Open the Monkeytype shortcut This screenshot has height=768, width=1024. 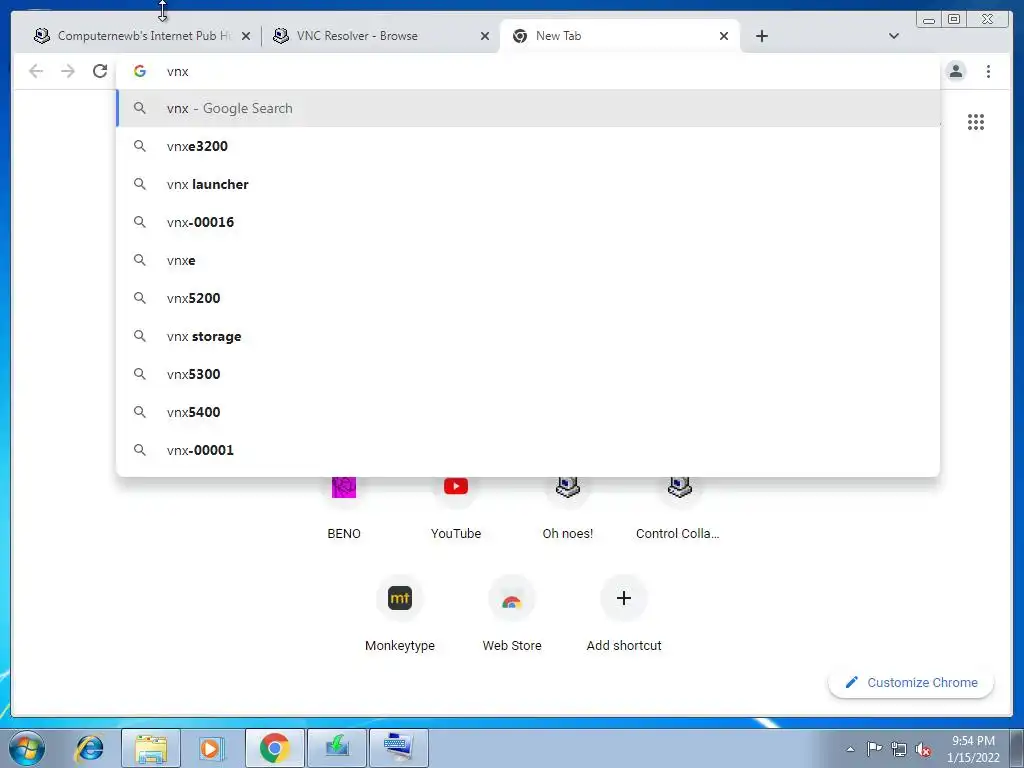click(400, 614)
